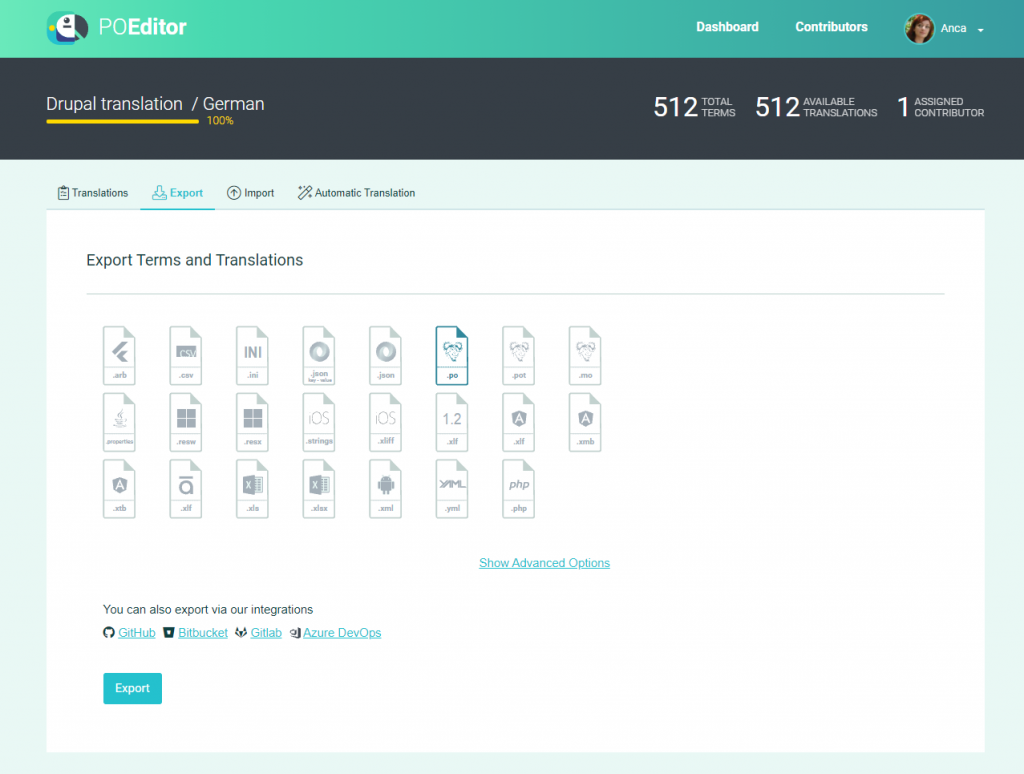Viewport: 1024px width, 774px height.
Task: Pick the YAML .yml format icon
Action: [452, 489]
